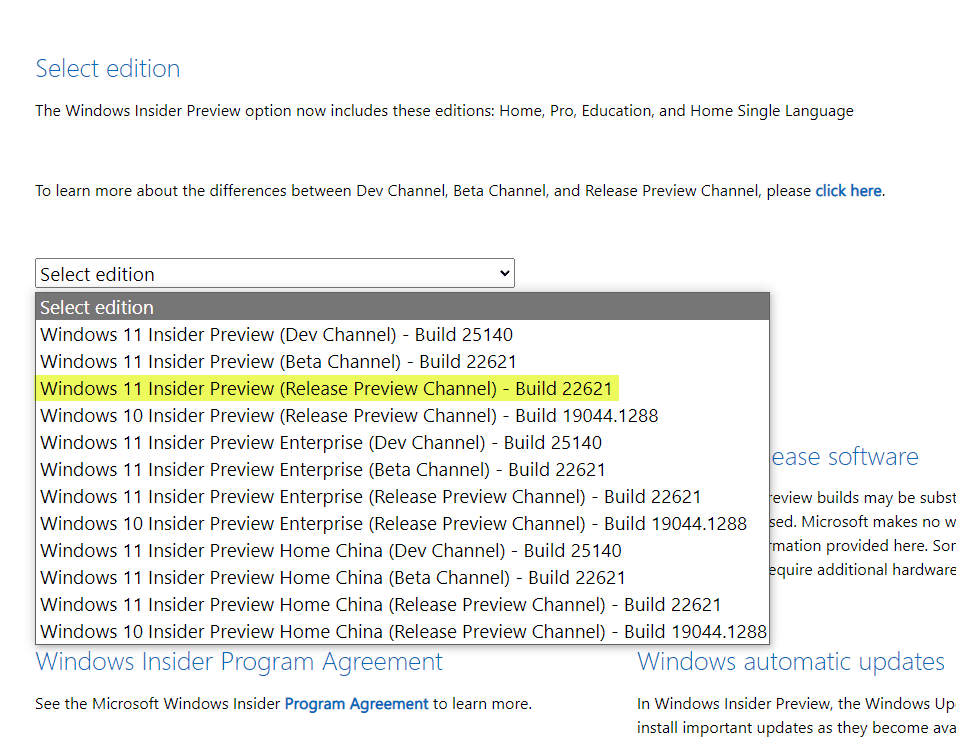Image resolution: width=956 pixels, height=738 pixels.
Task: Click the Windows automatic updates heading
Action: pyautogui.click(x=790, y=661)
